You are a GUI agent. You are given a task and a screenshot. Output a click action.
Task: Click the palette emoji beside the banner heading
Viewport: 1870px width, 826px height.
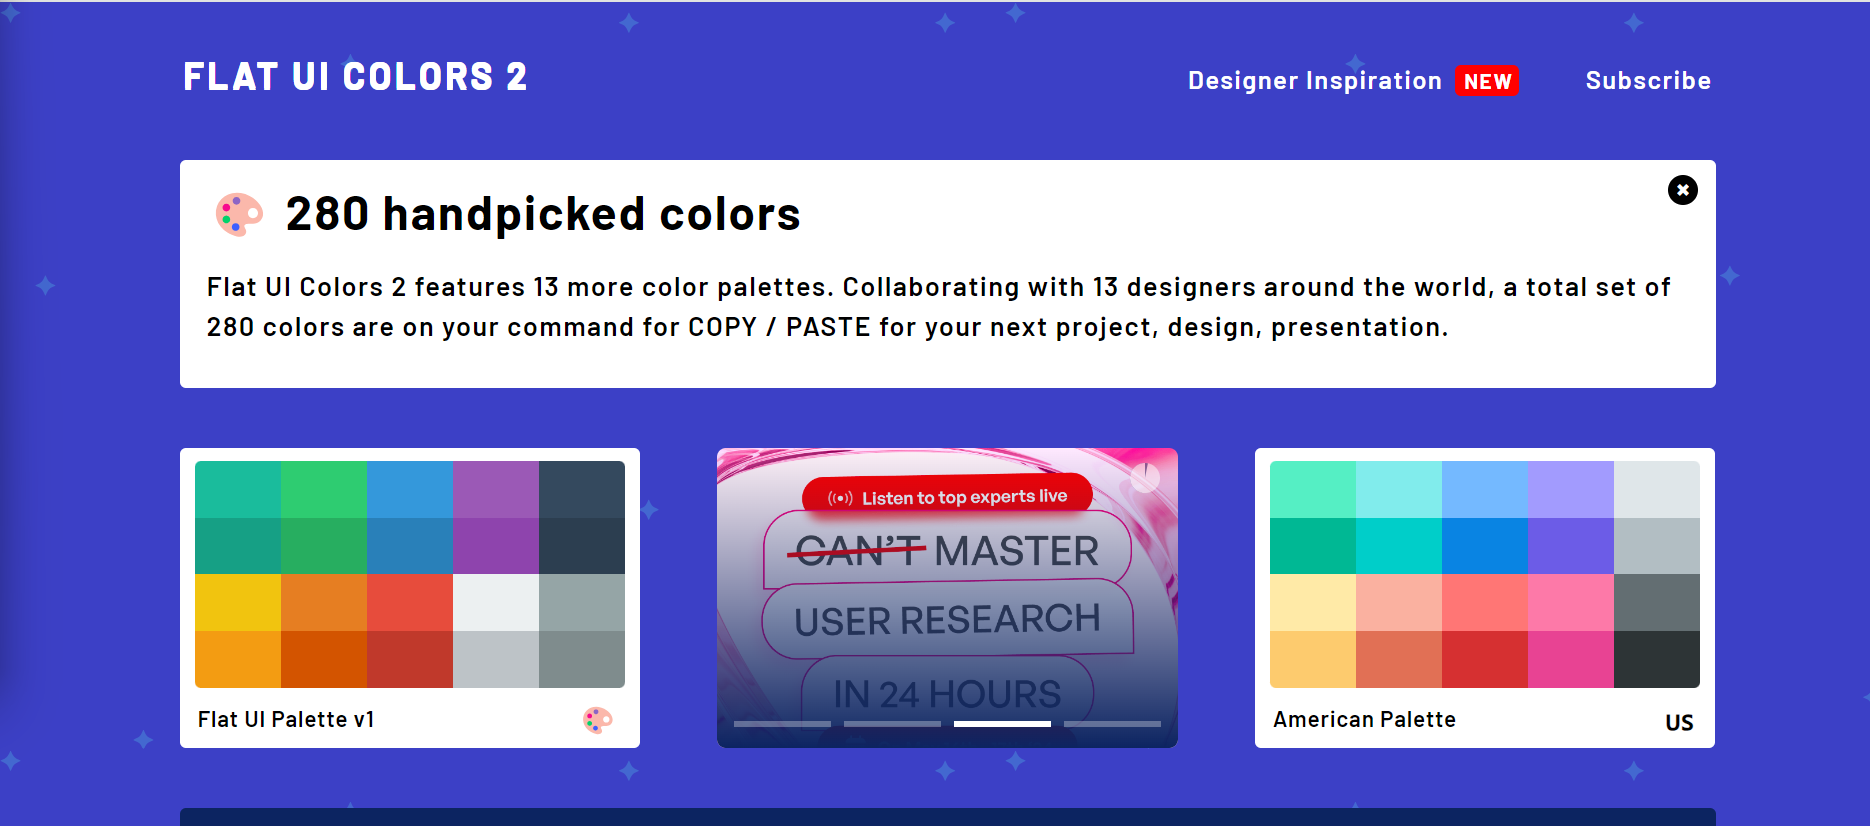239,214
